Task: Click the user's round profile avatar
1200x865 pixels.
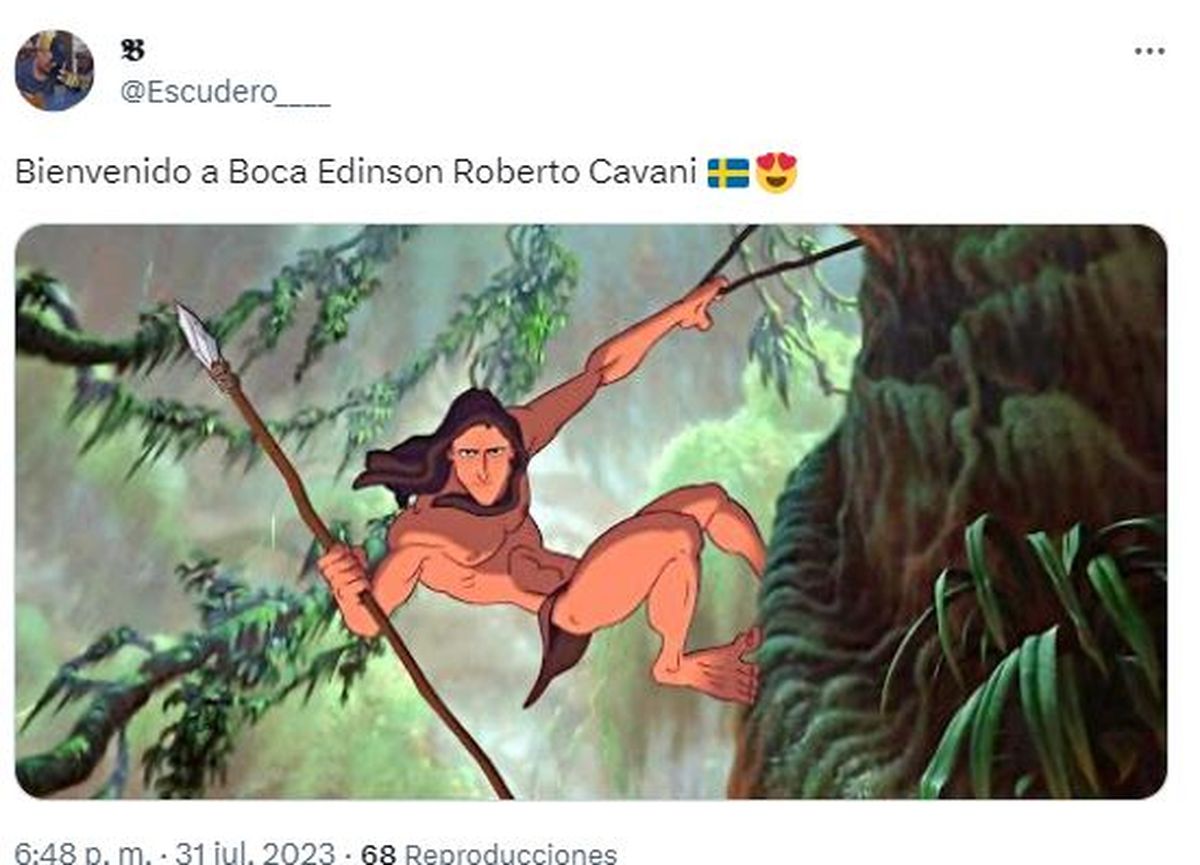Action: tap(54, 69)
